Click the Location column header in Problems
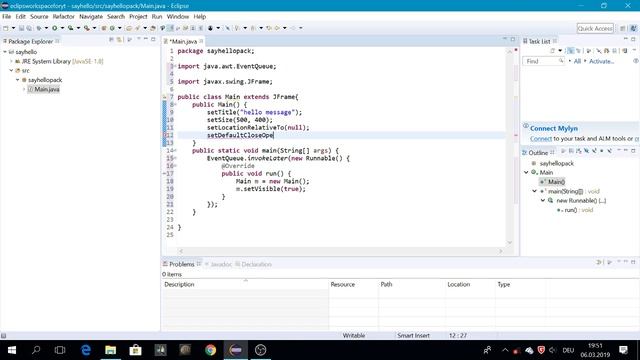The height and width of the screenshot is (360, 640). click(469, 284)
